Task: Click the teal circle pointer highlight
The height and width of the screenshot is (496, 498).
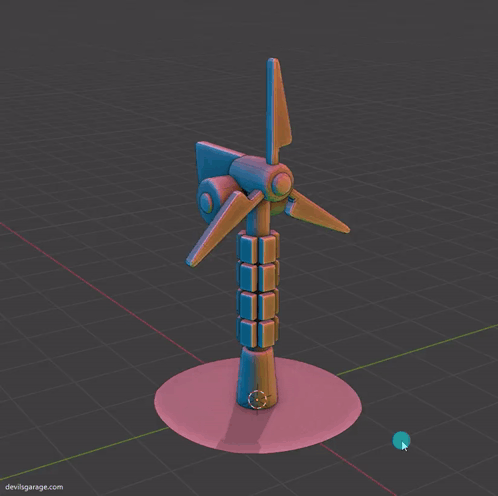Action: (x=401, y=440)
